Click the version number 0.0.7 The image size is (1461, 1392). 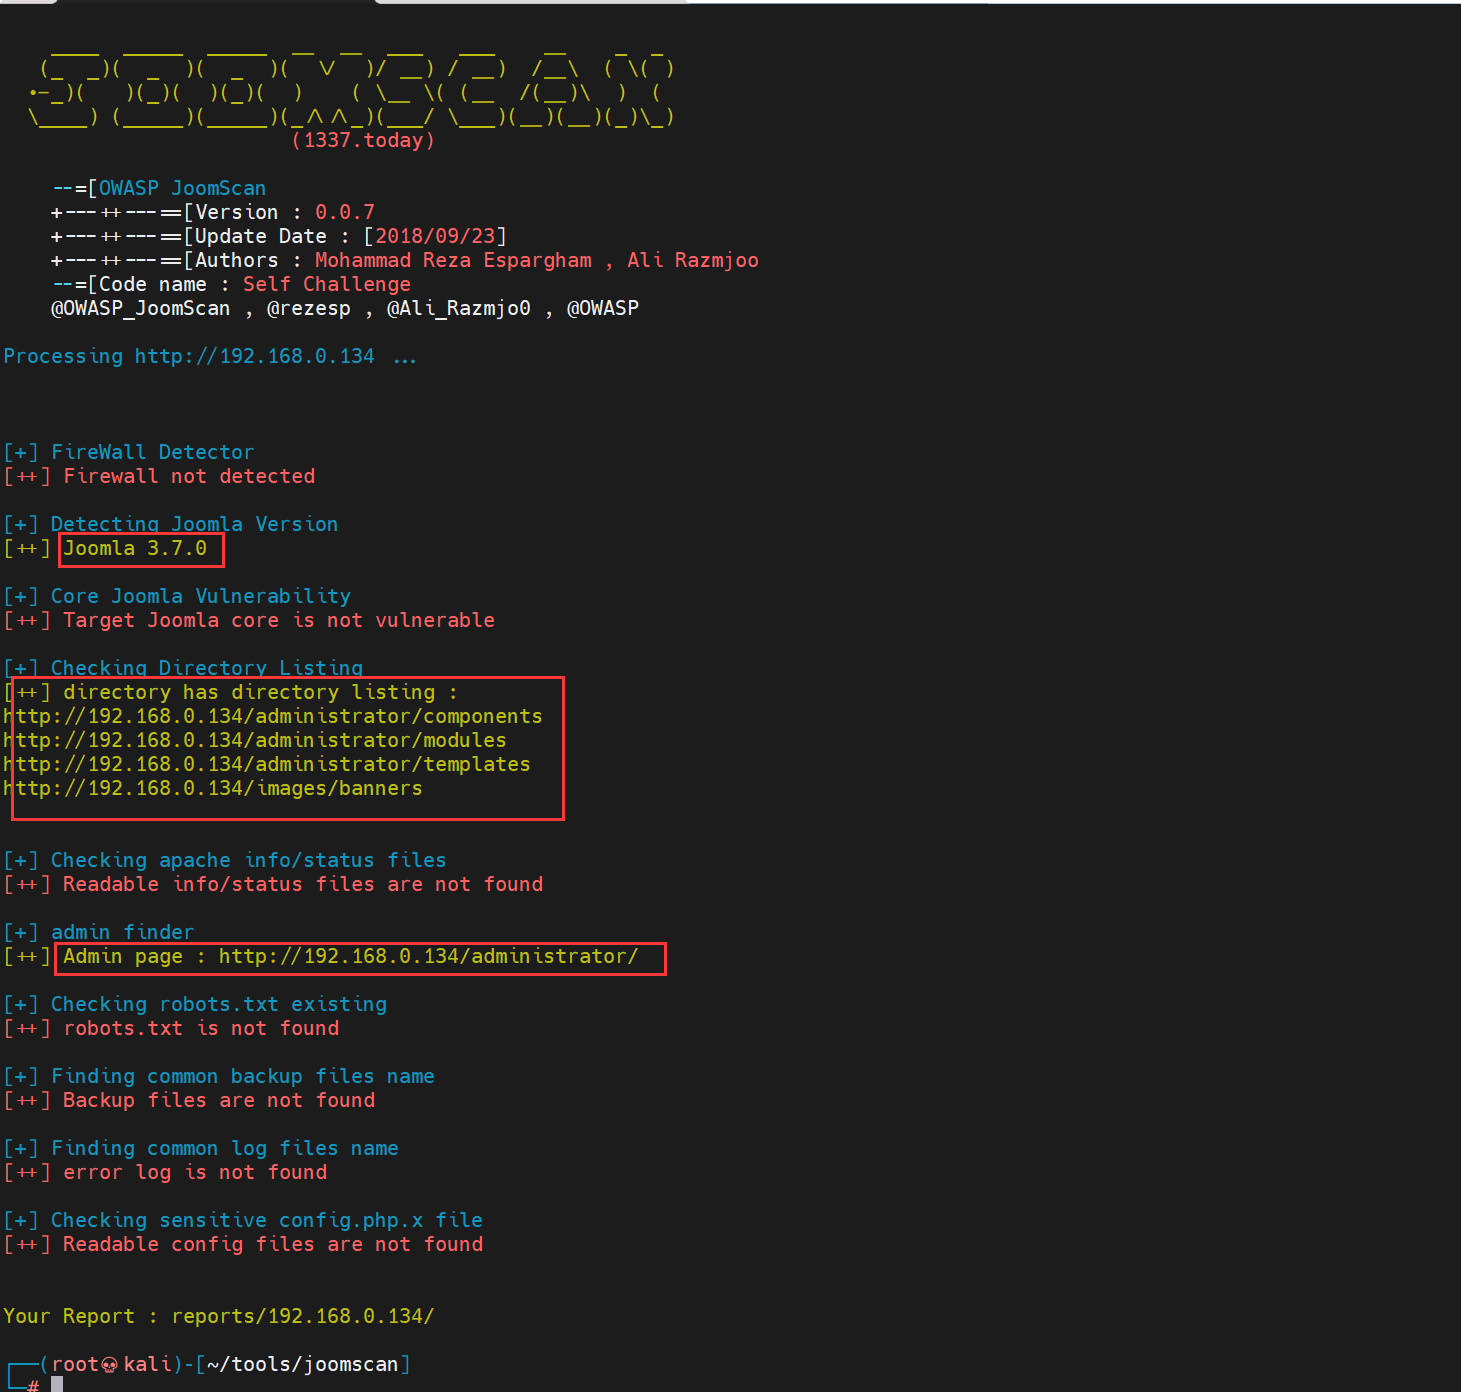pos(345,212)
